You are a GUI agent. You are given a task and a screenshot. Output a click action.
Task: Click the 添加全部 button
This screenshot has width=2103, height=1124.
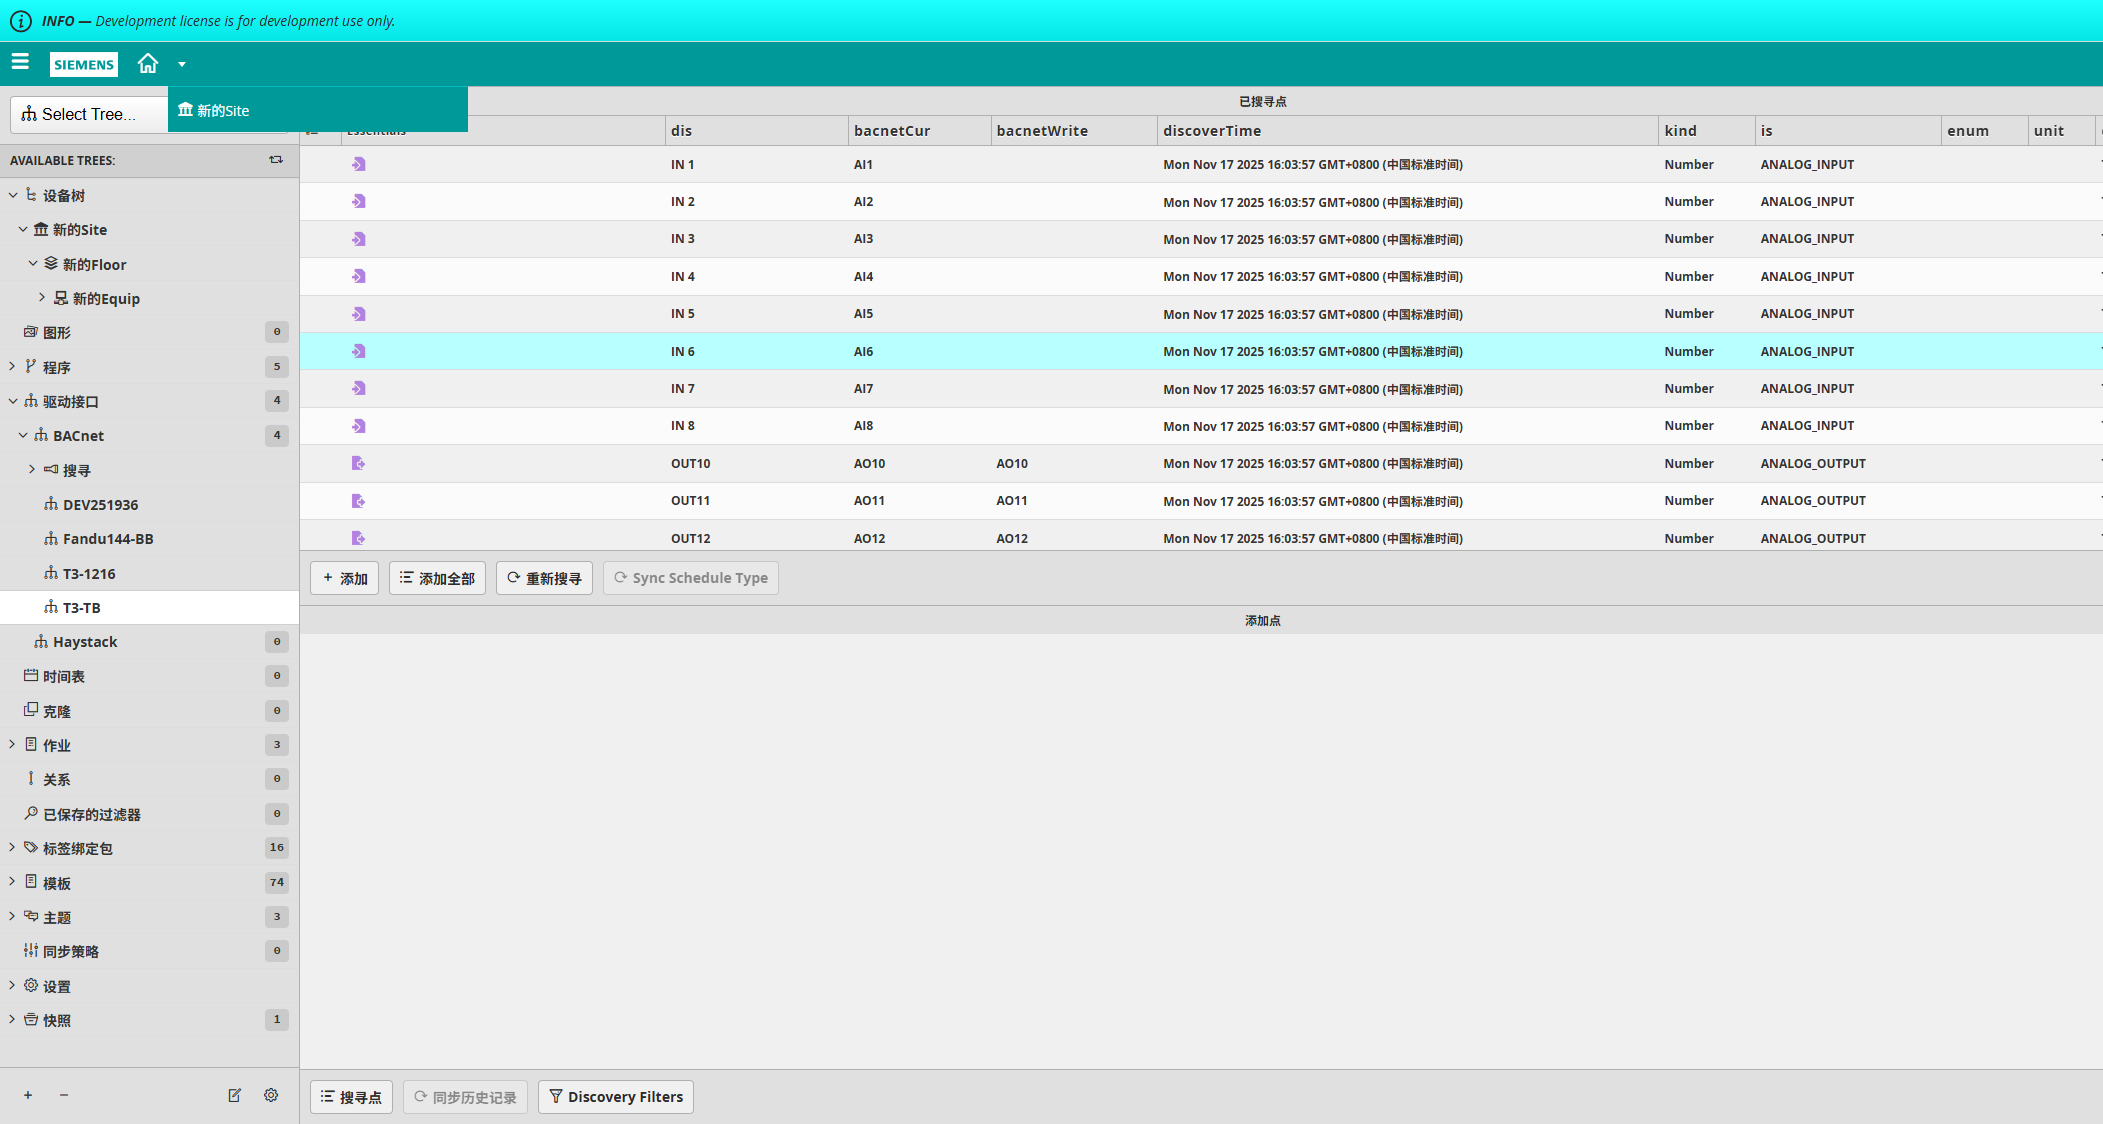pos(437,578)
